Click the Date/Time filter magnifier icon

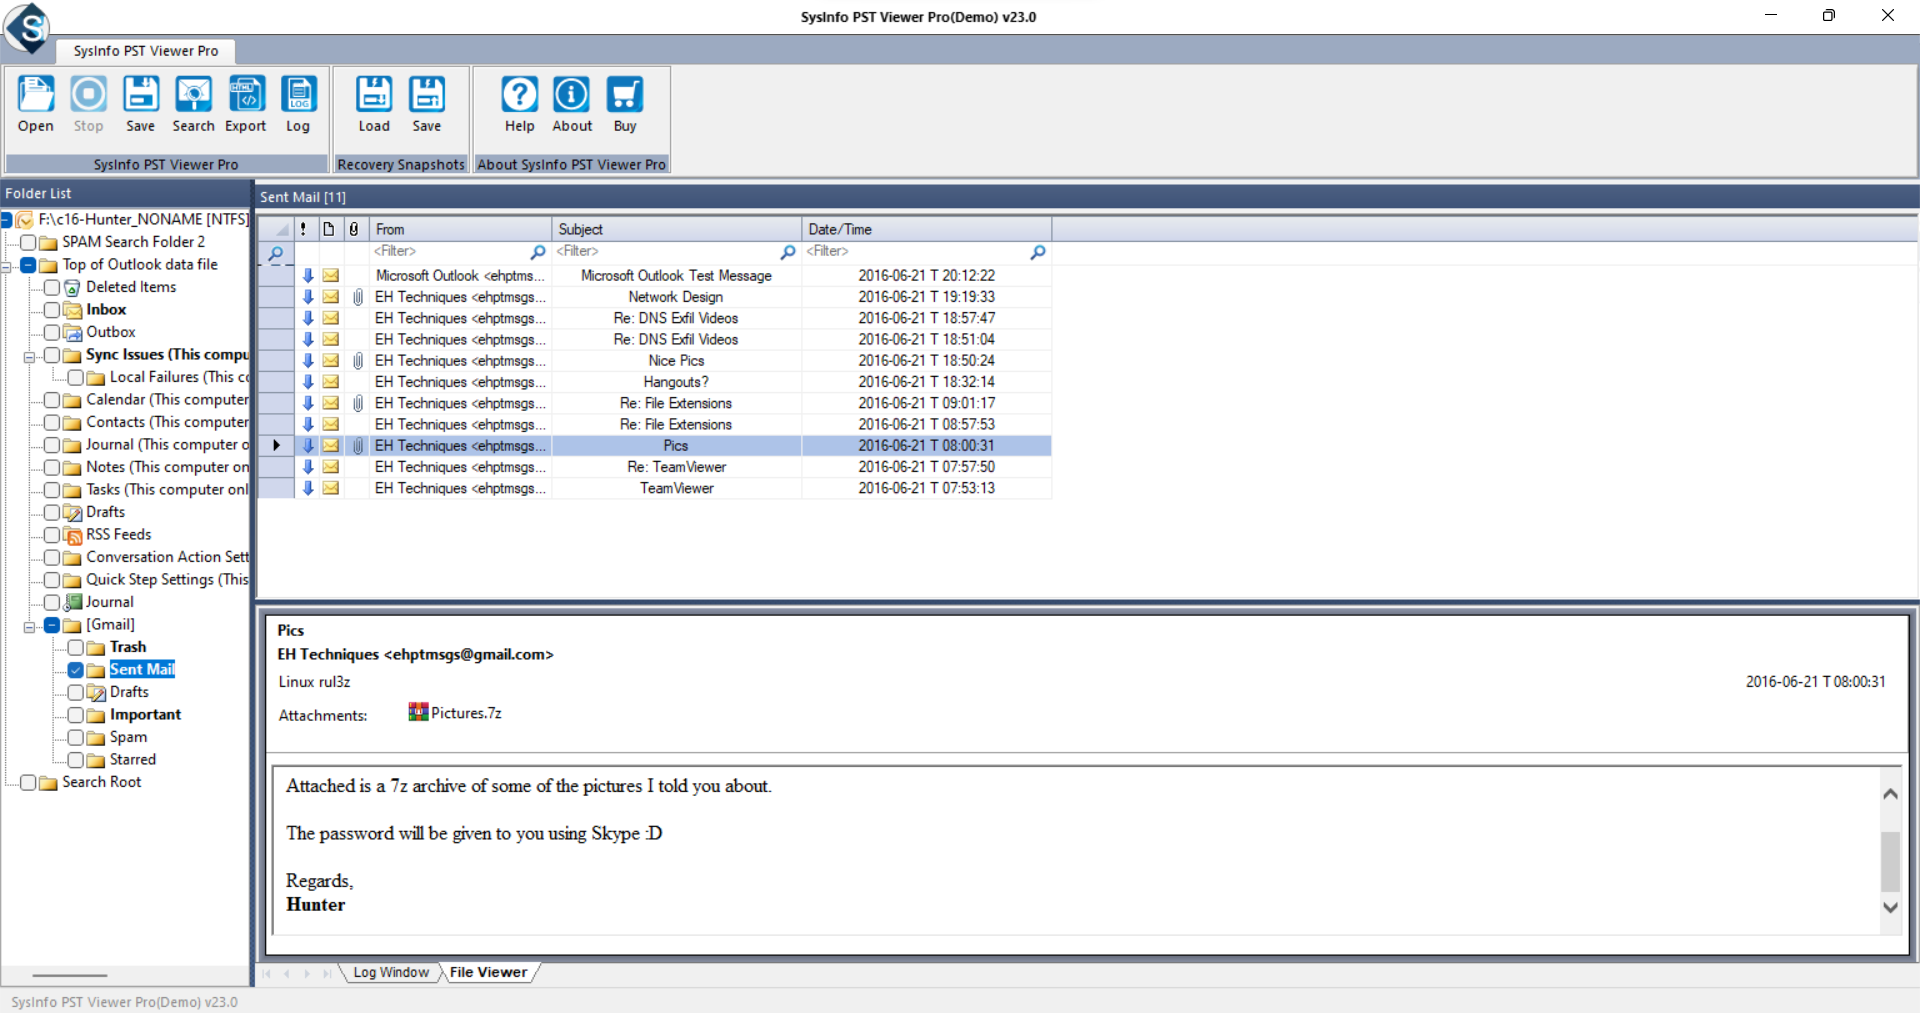click(1038, 252)
